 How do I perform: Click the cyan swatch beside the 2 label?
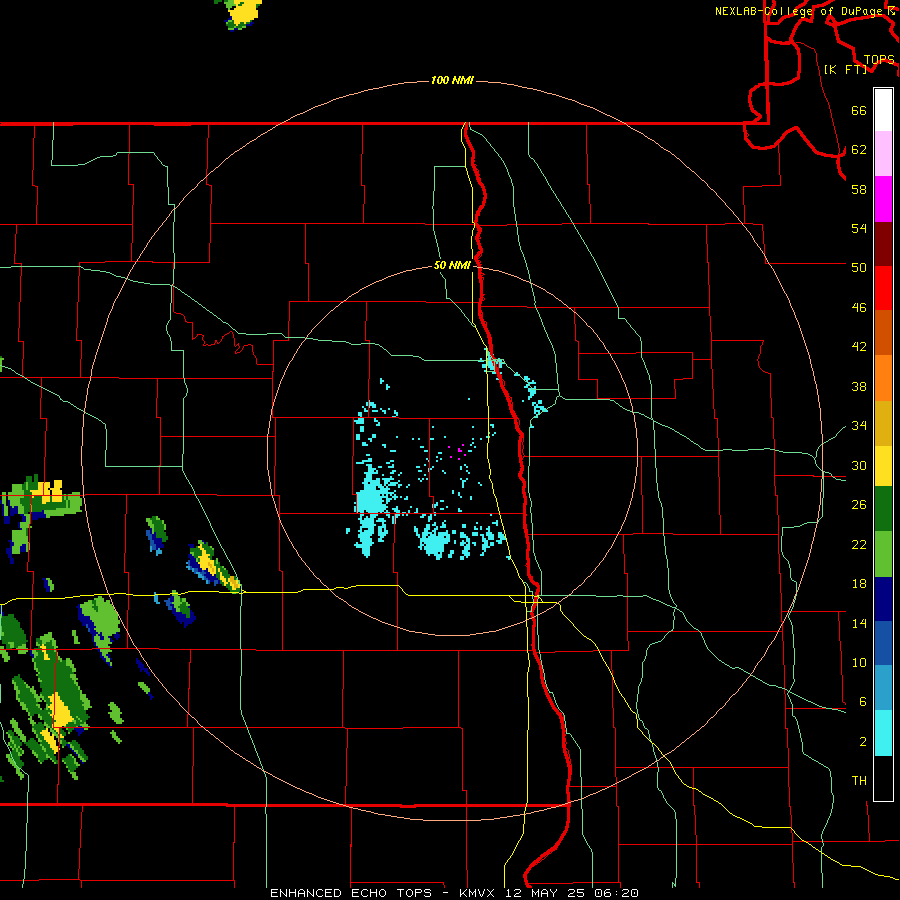tap(883, 733)
